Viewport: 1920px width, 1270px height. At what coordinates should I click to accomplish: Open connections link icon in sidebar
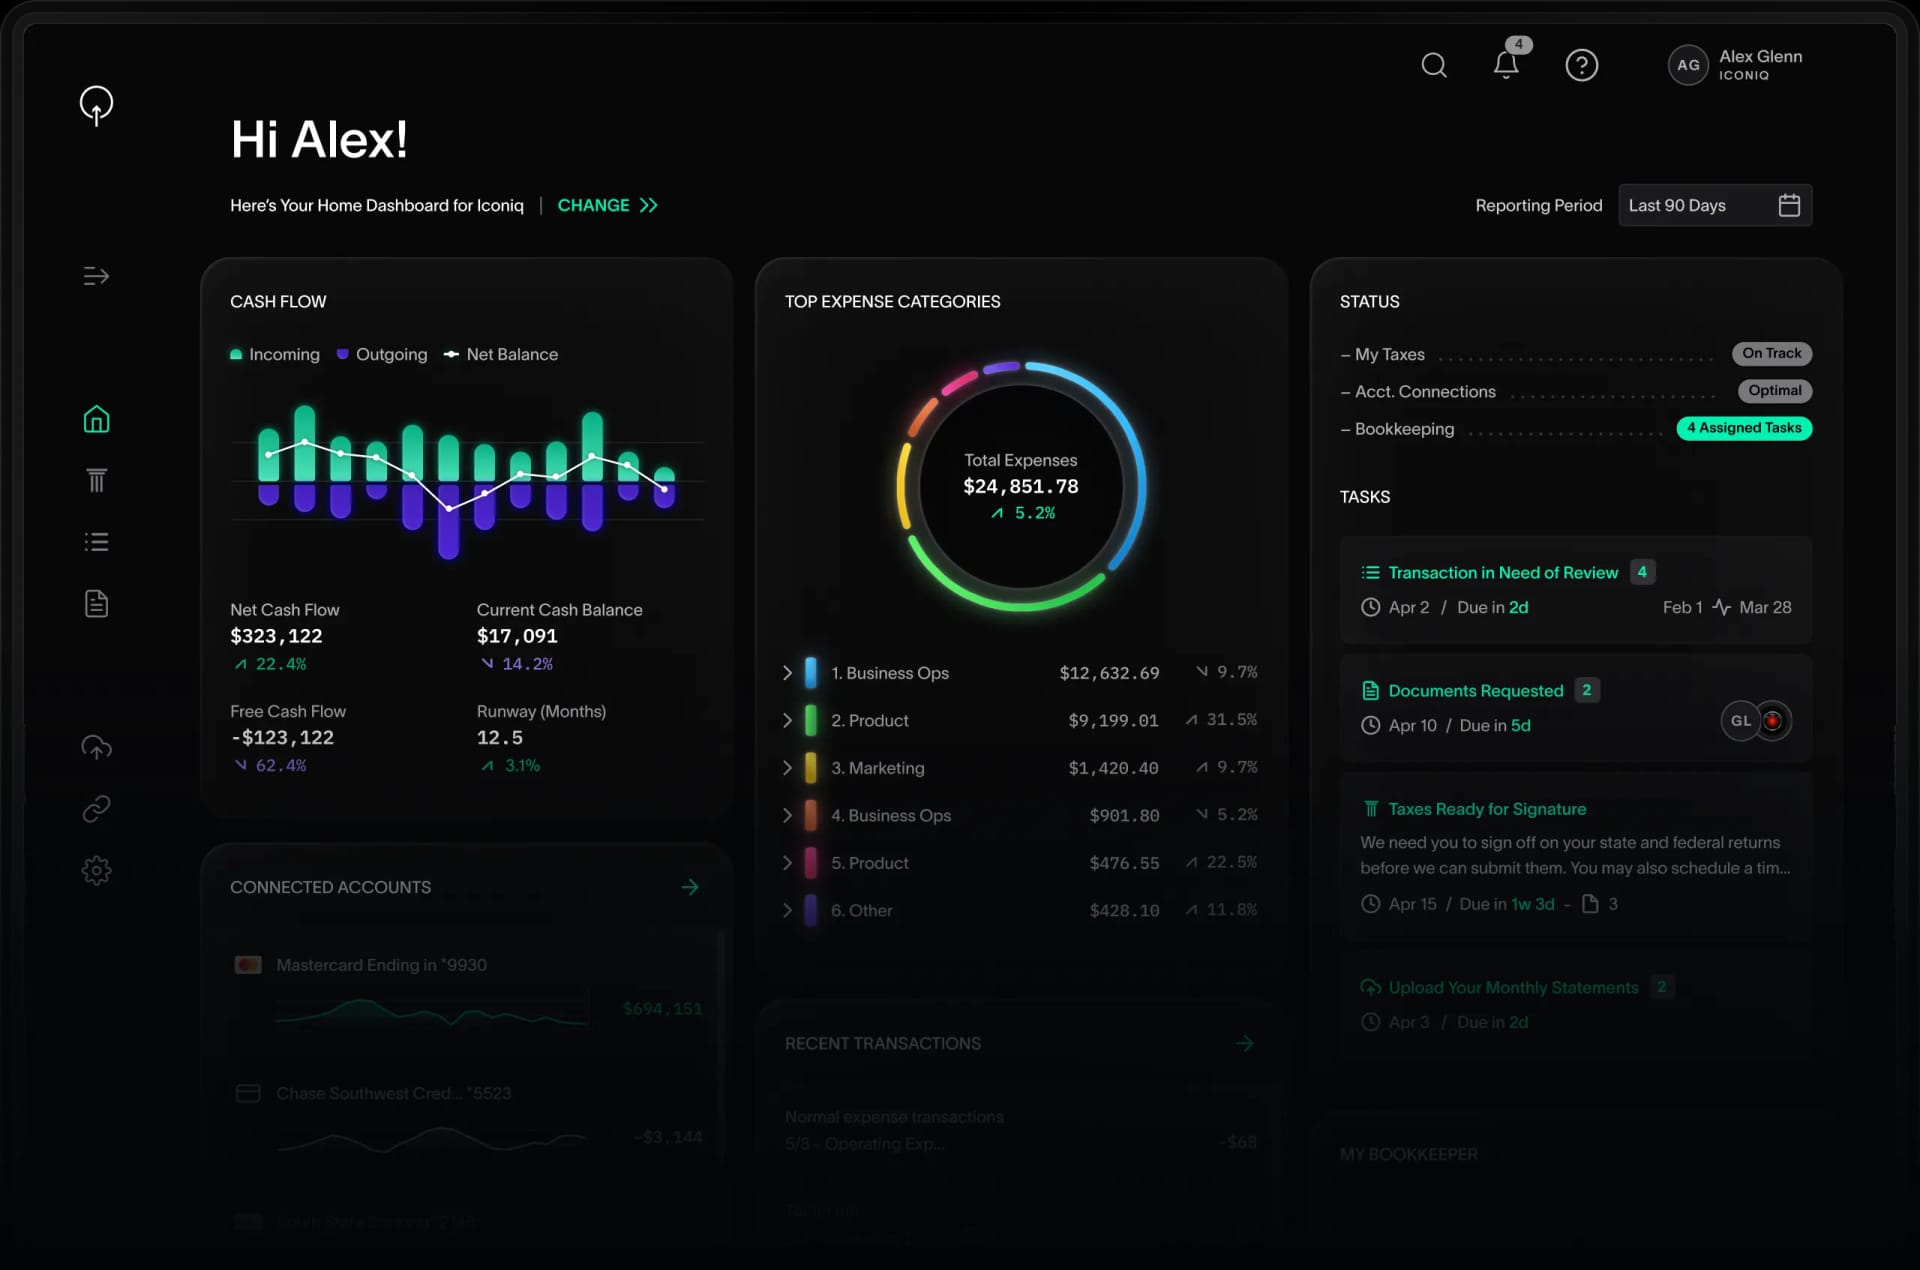click(96, 808)
